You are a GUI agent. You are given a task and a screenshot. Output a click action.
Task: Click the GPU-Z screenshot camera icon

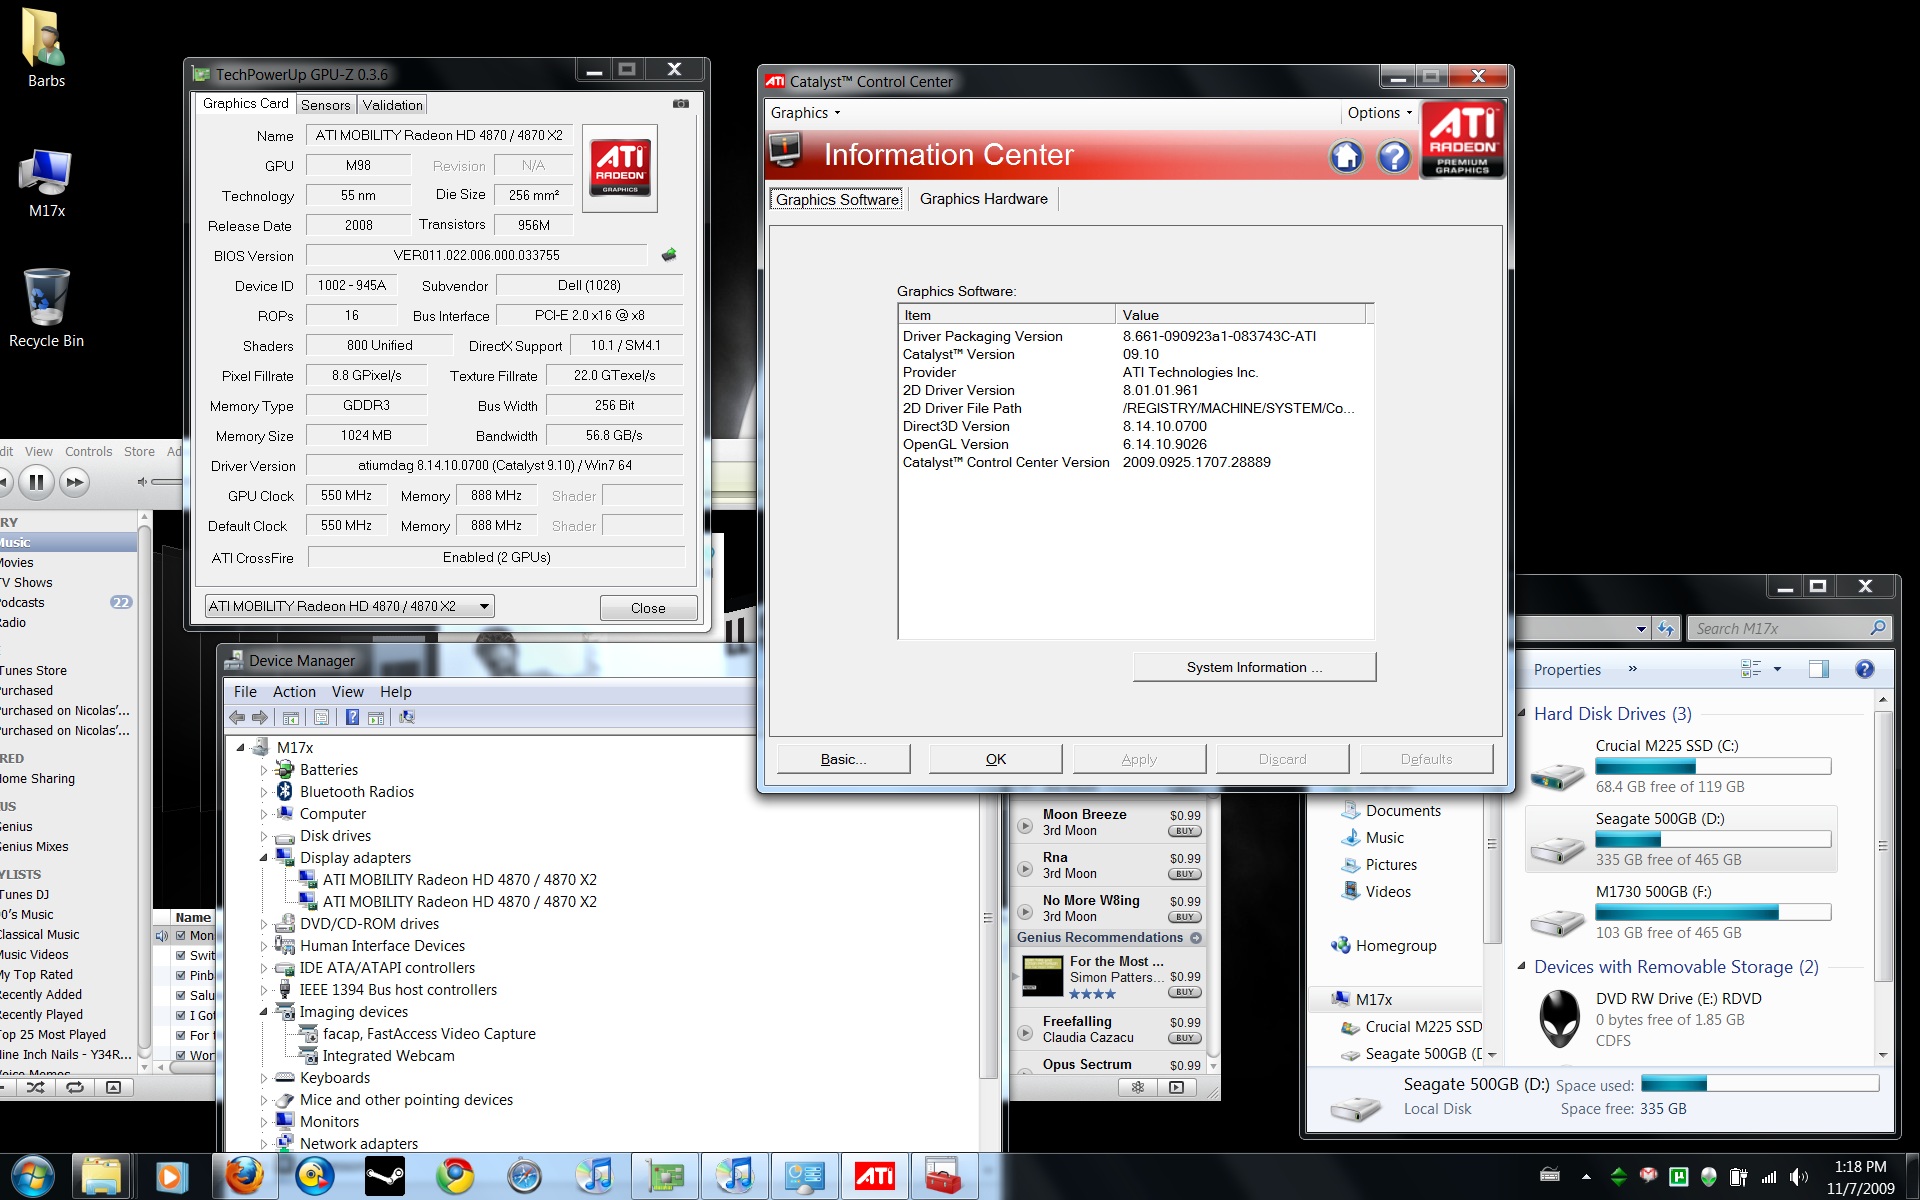click(x=681, y=104)
